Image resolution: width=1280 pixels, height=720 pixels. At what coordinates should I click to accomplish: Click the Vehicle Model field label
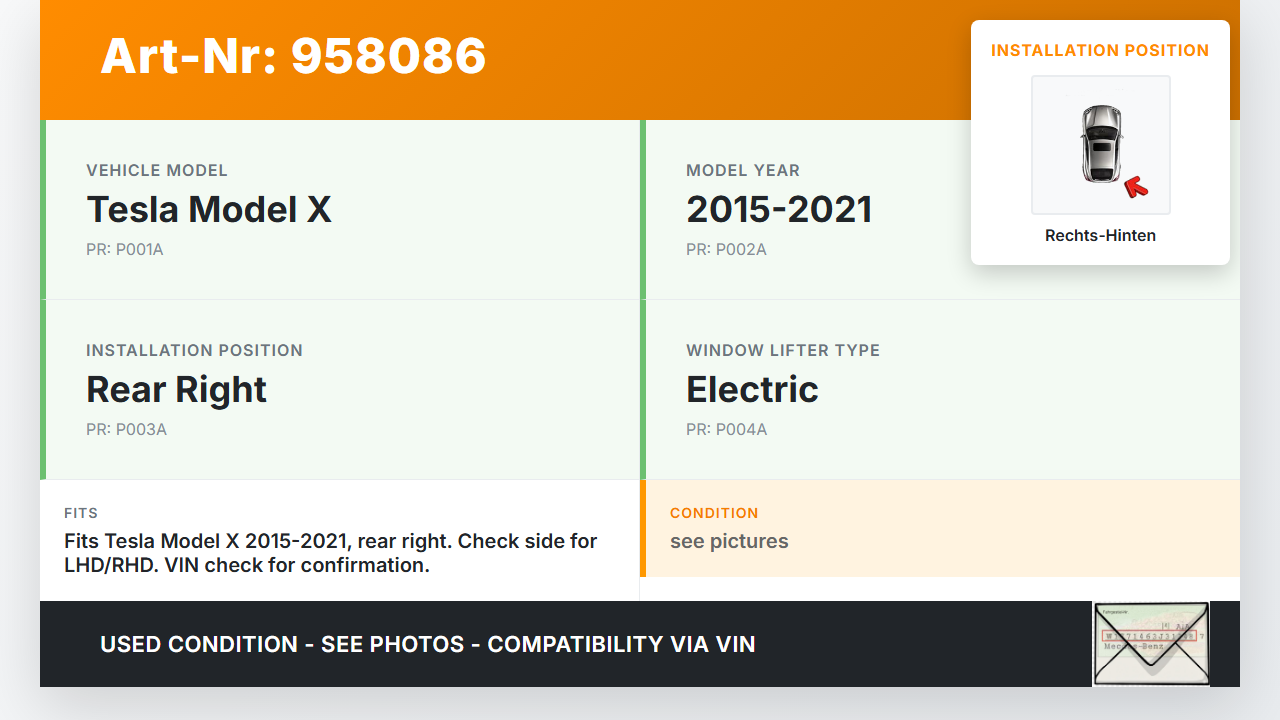click(157, 171)
